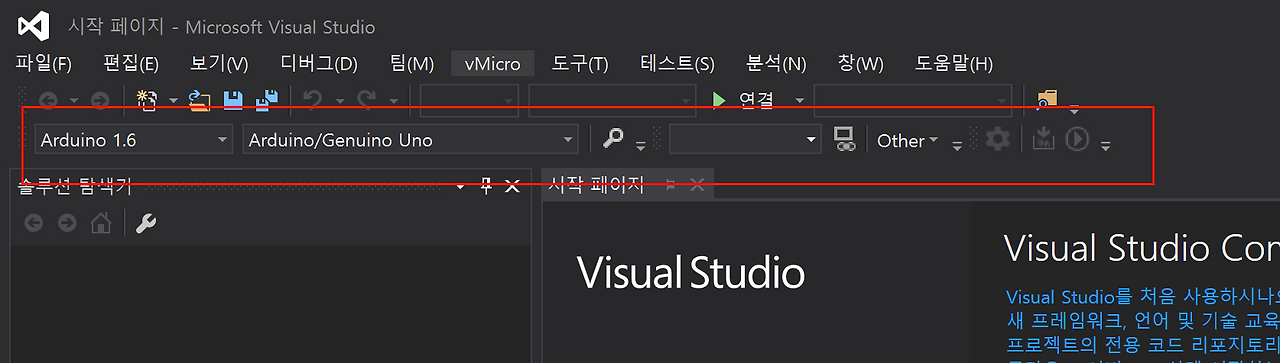Click the magnifier search icon in vMicro toolbar
This screenshot has width=1280, height=363.
tap(613, 139)
